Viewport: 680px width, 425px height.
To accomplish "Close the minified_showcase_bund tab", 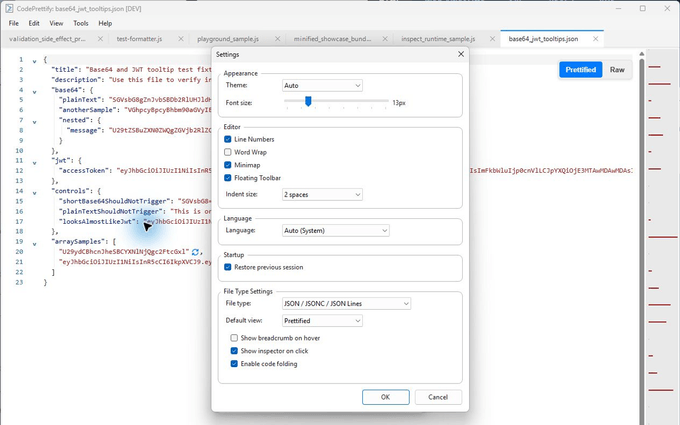I will point(385,39).
